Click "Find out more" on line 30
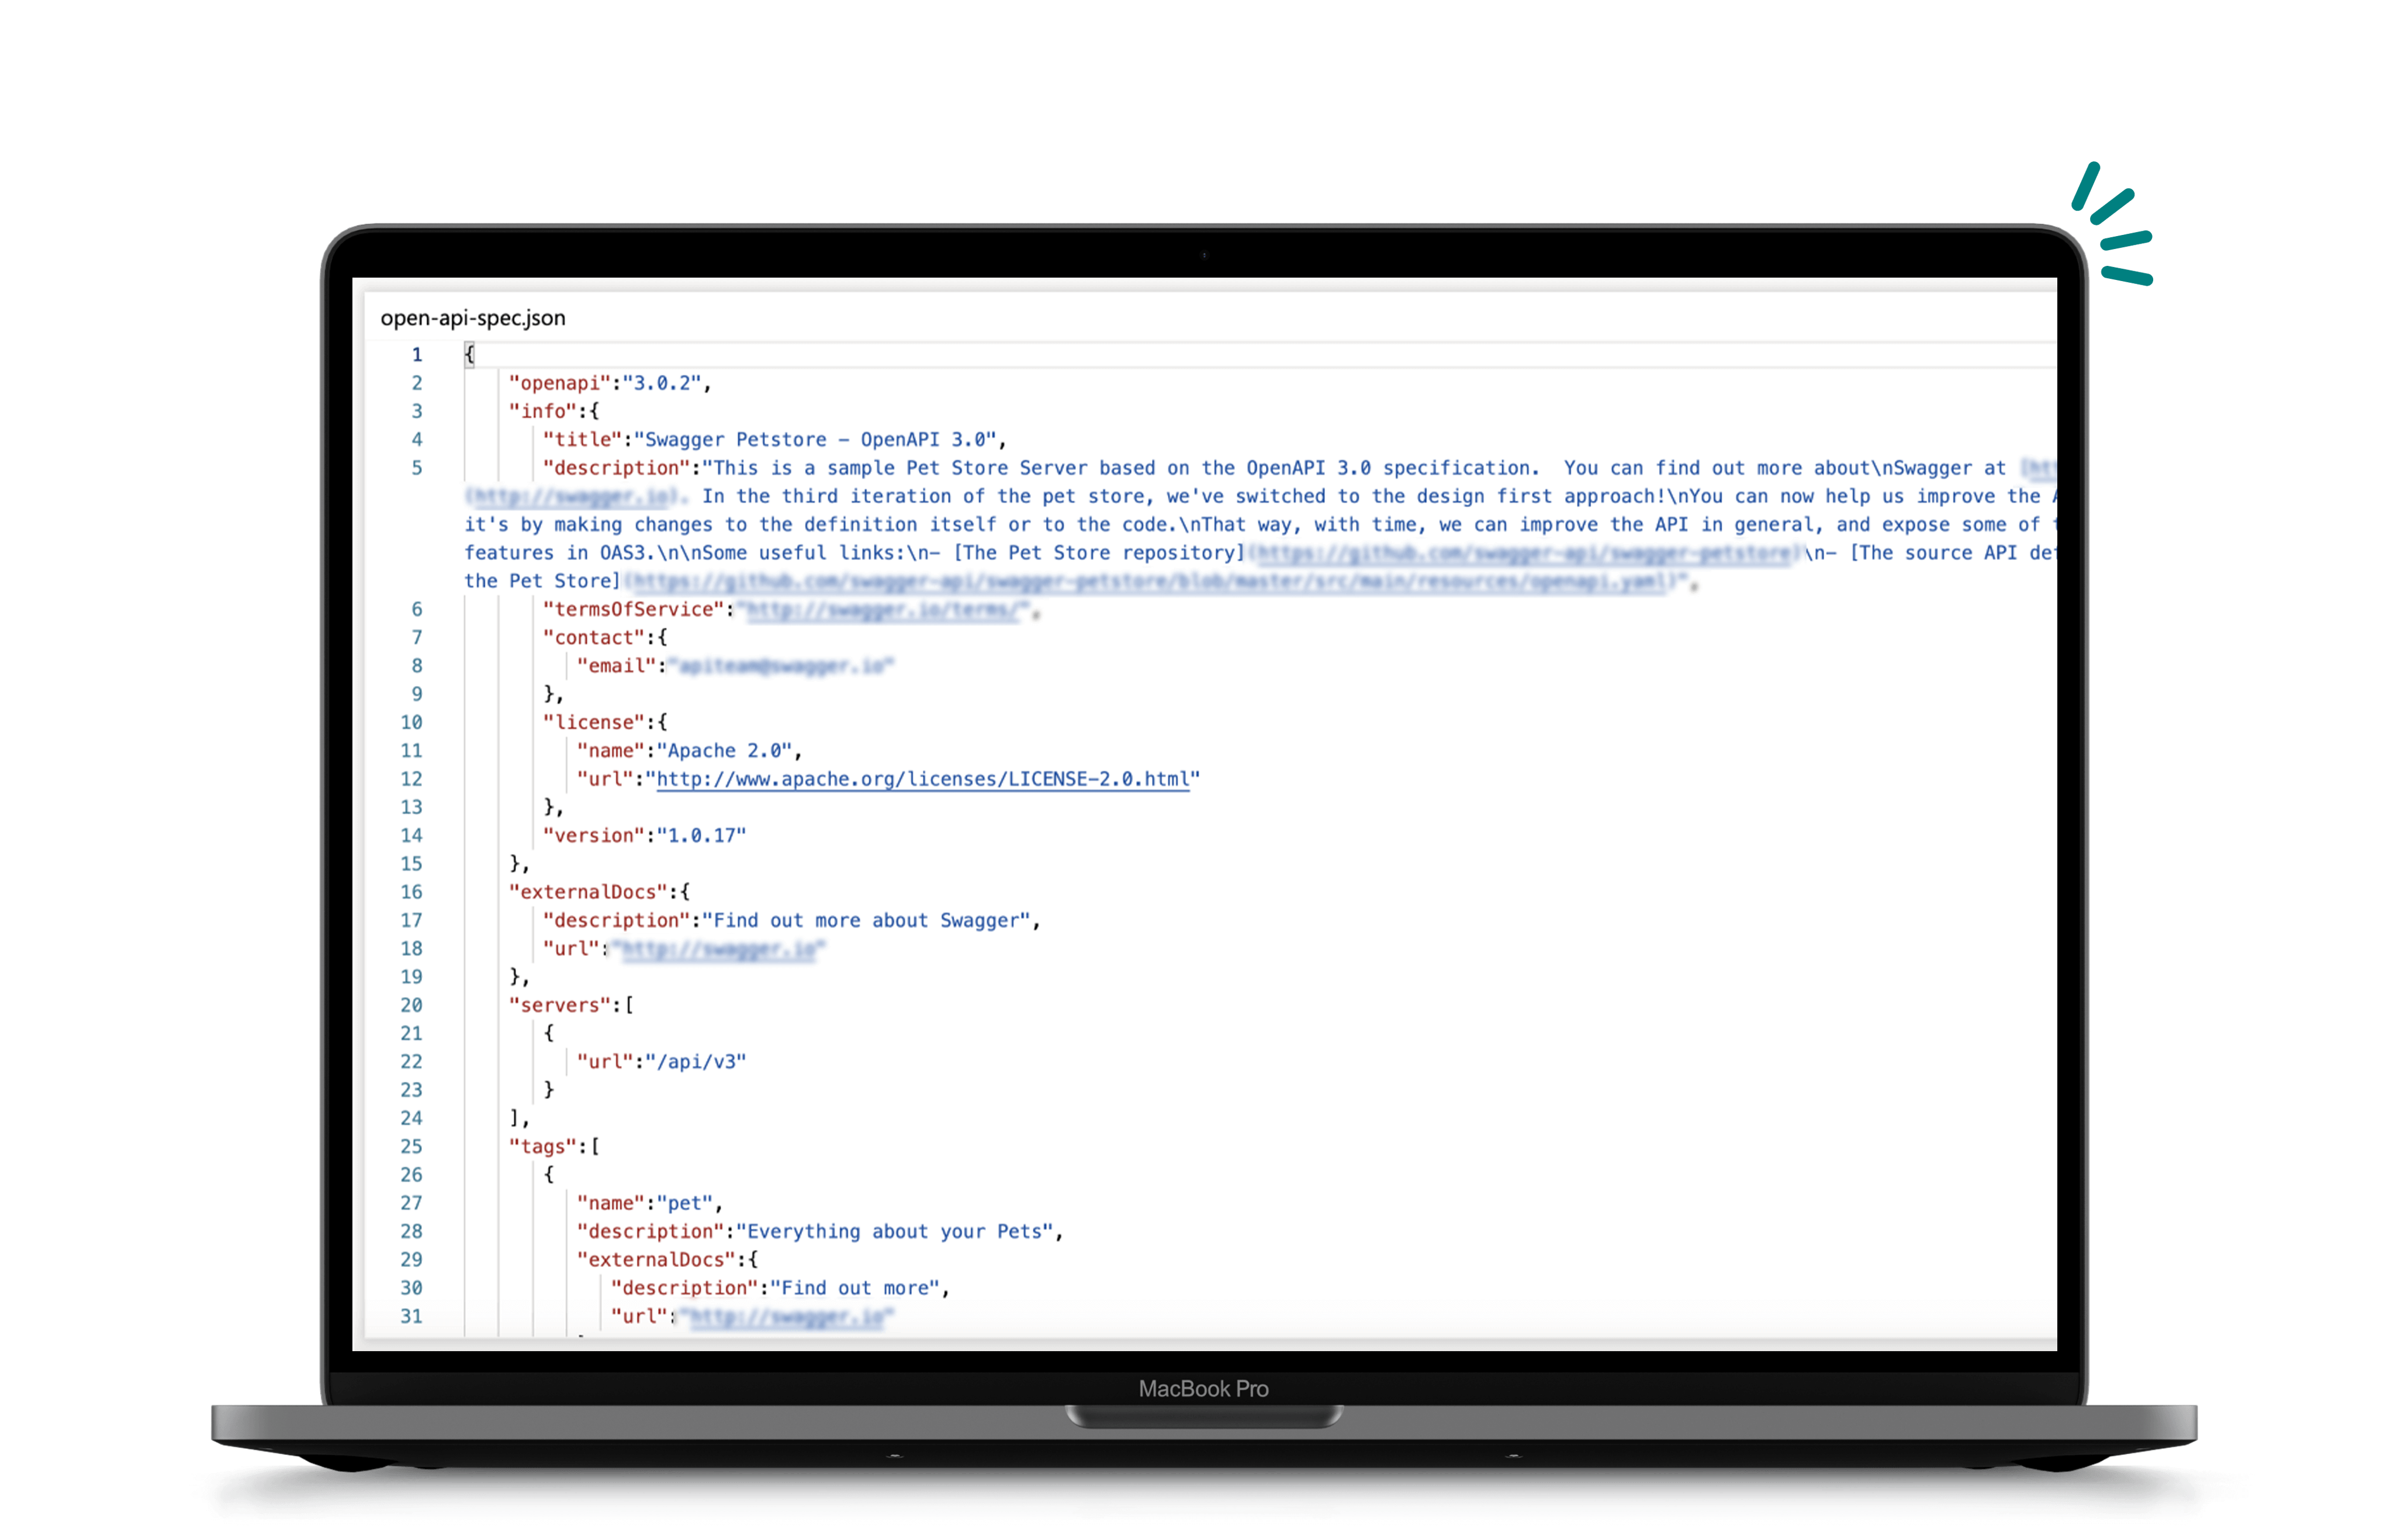The height and width of the screenshot is (1530, 2408). (x=854, y=1288)
